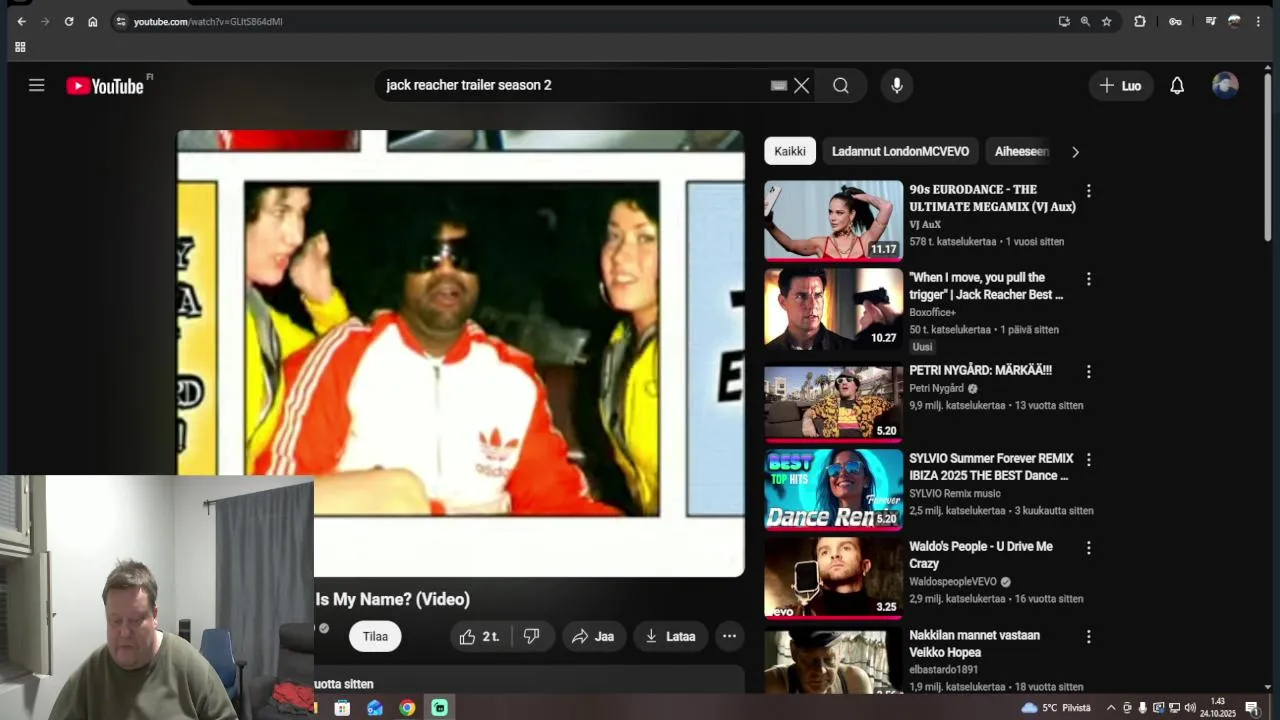Screen dimensions: 1280x720
Task: Visit the Petri Nygård channel name
Action: pyautogui.click(x=937, y=388)
